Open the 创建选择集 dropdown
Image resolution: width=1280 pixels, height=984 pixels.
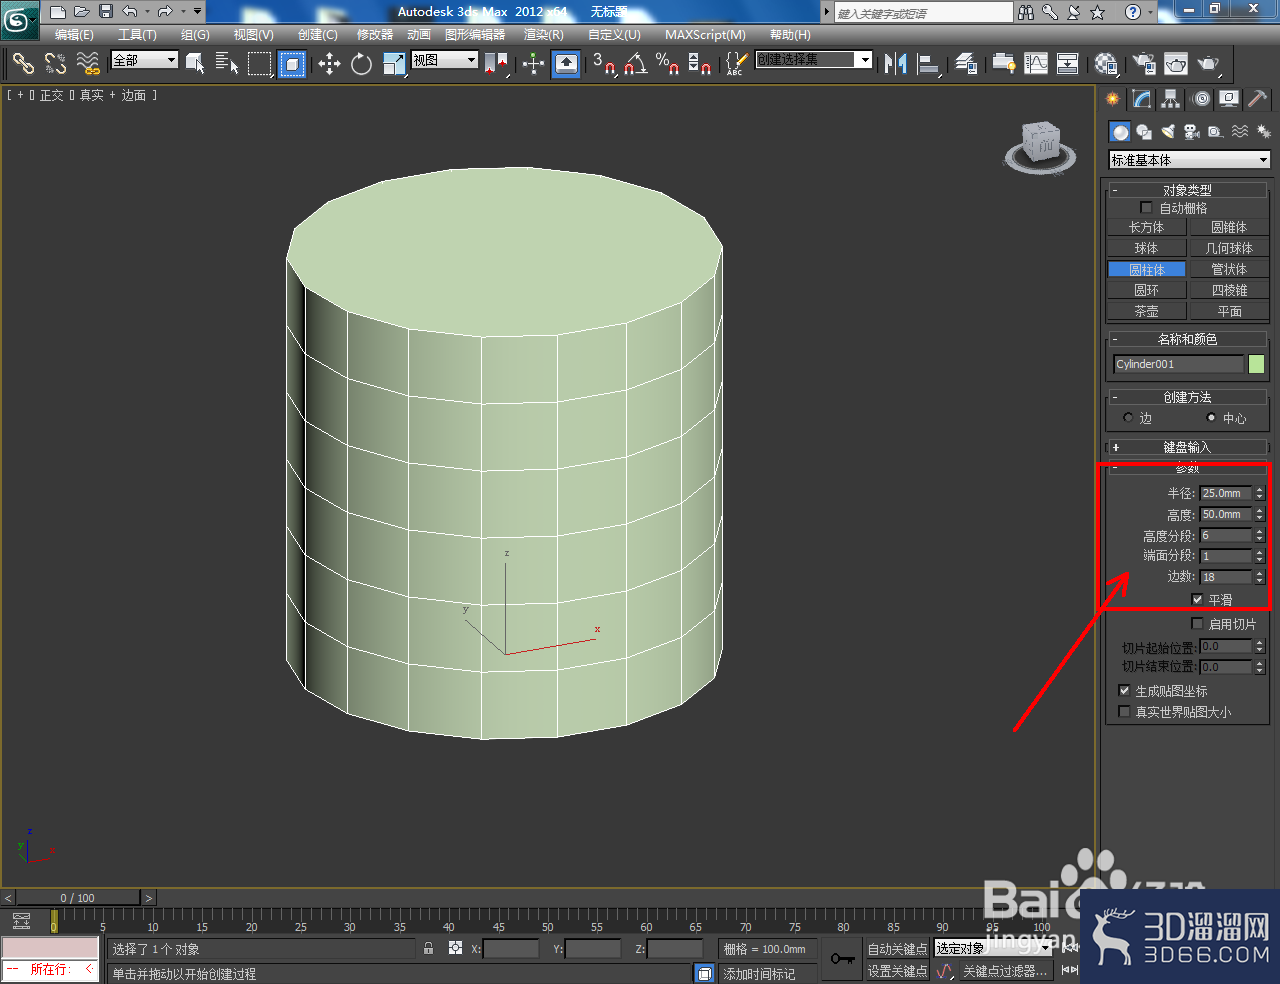click(813, 60)
